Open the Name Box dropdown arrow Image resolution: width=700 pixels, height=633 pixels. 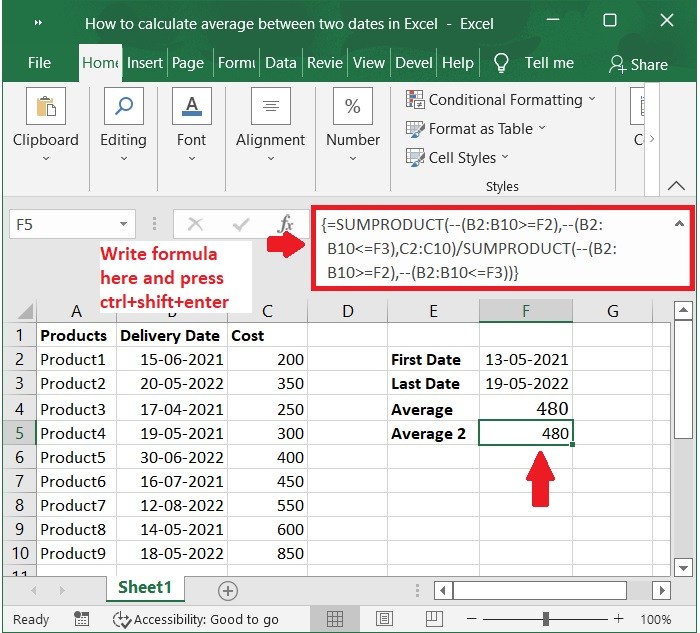click(x=124, y=225)
